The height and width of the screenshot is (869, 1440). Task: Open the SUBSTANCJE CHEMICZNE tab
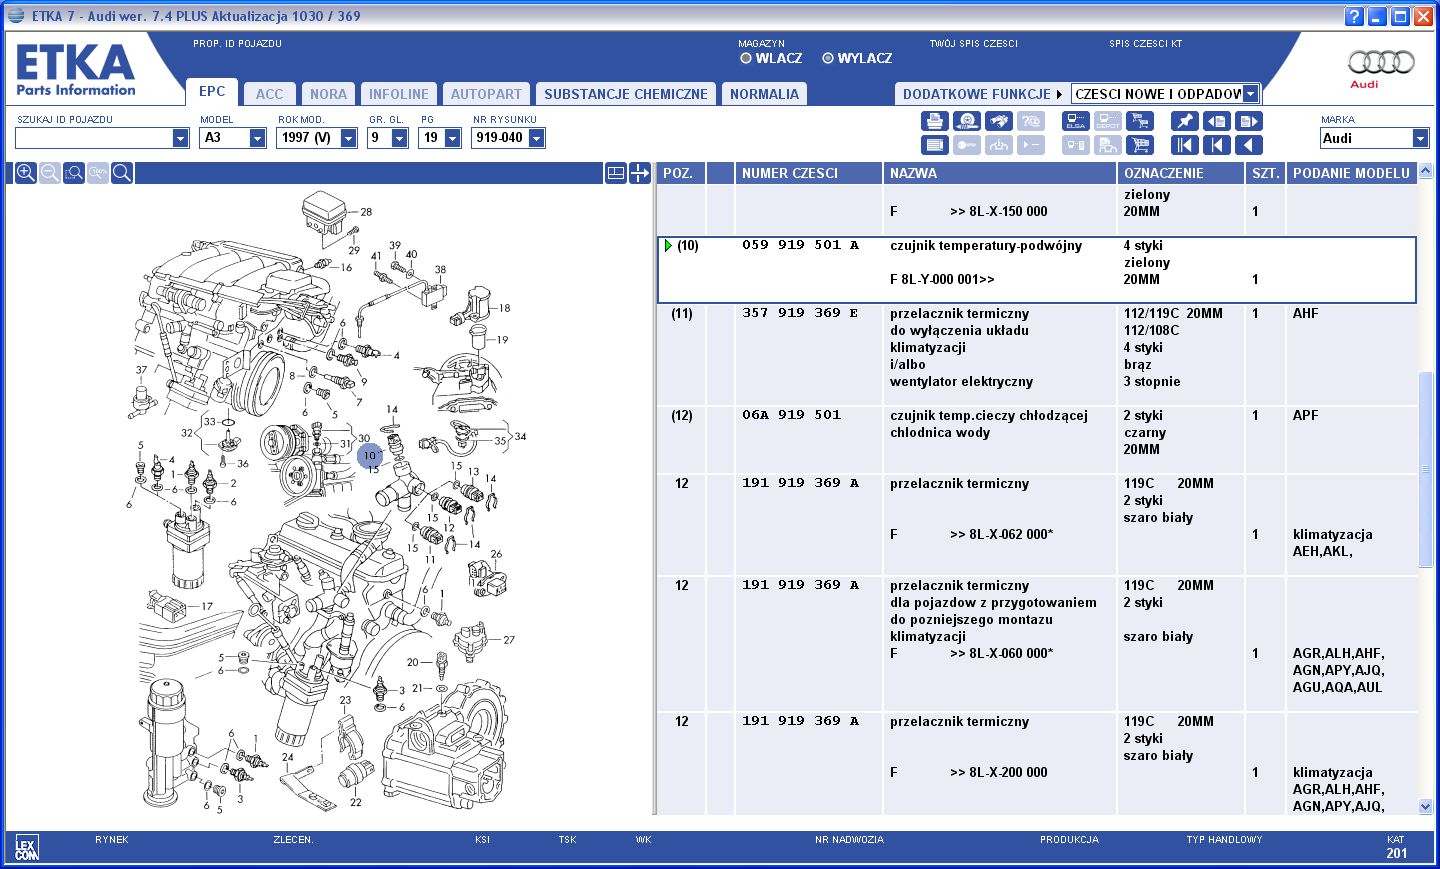click(626, 94)
